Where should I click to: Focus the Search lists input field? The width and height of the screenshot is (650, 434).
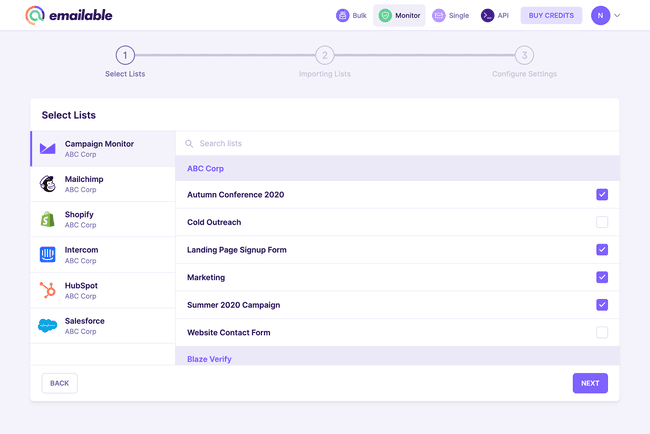tap(400, 144)
